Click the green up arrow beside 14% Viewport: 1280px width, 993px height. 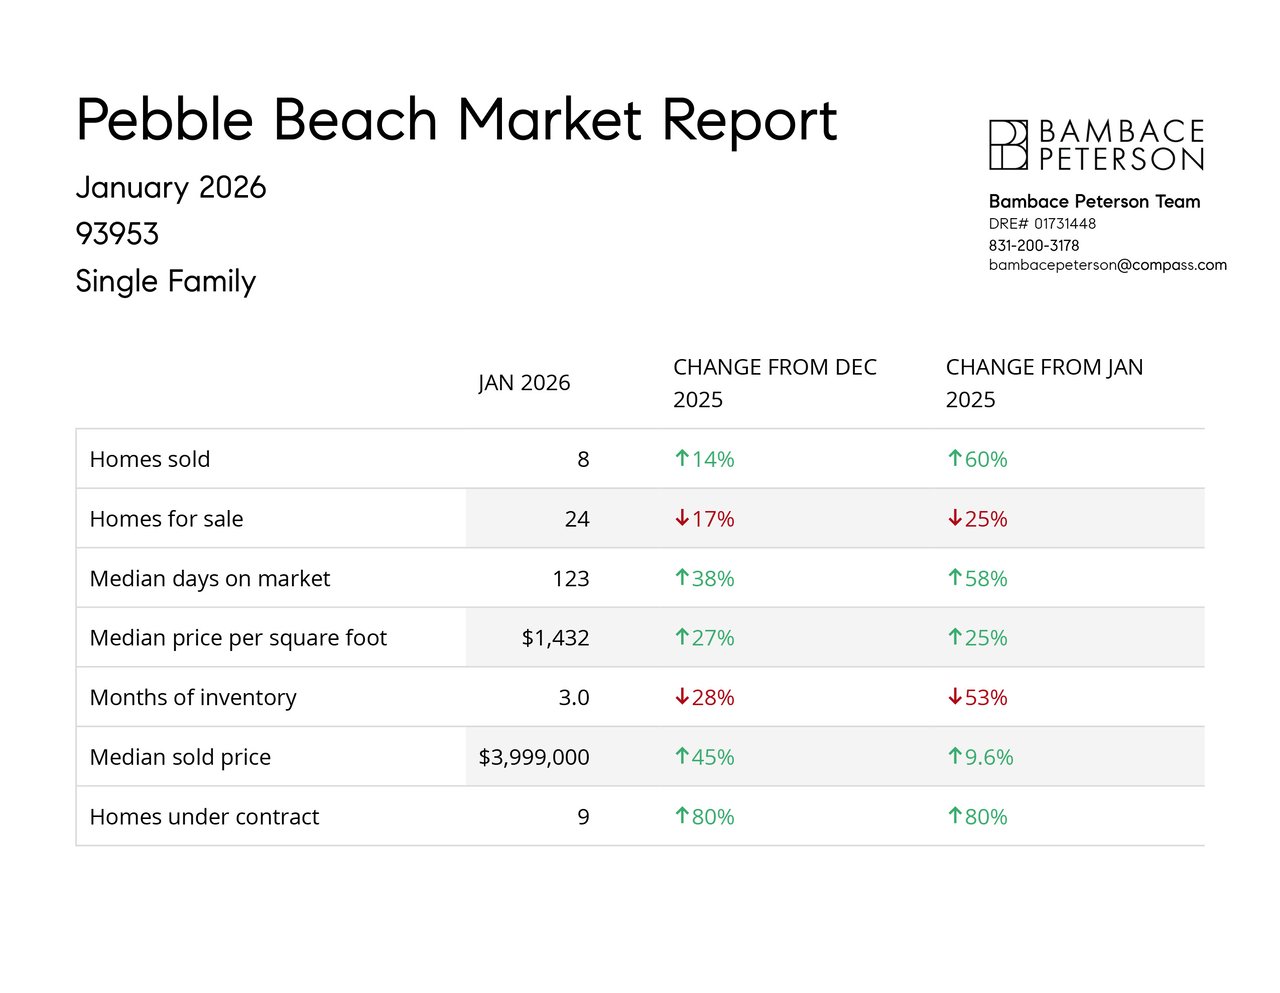[682, 459]
